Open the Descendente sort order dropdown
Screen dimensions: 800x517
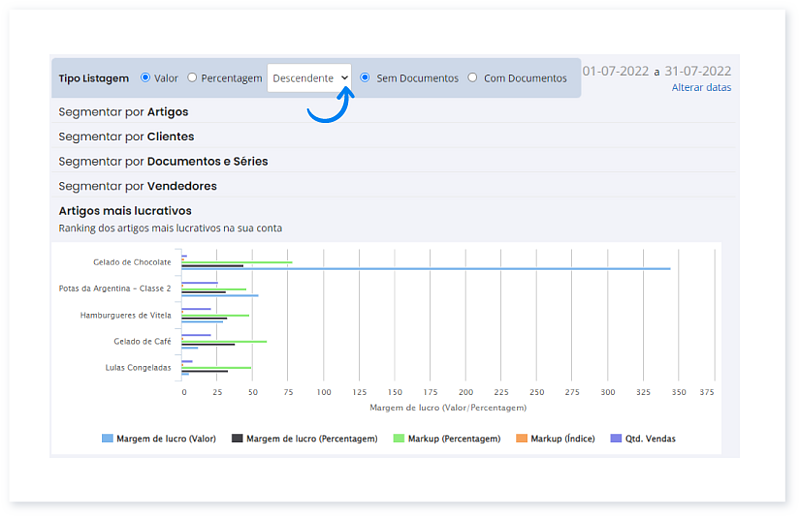tap(310, 78)
